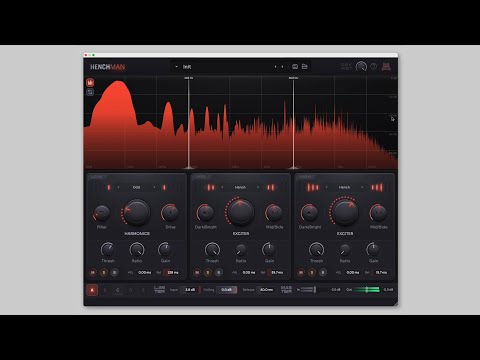Select next mode in the low band
480x360 pixels.
pyautogui.click(x=154, y=187)
